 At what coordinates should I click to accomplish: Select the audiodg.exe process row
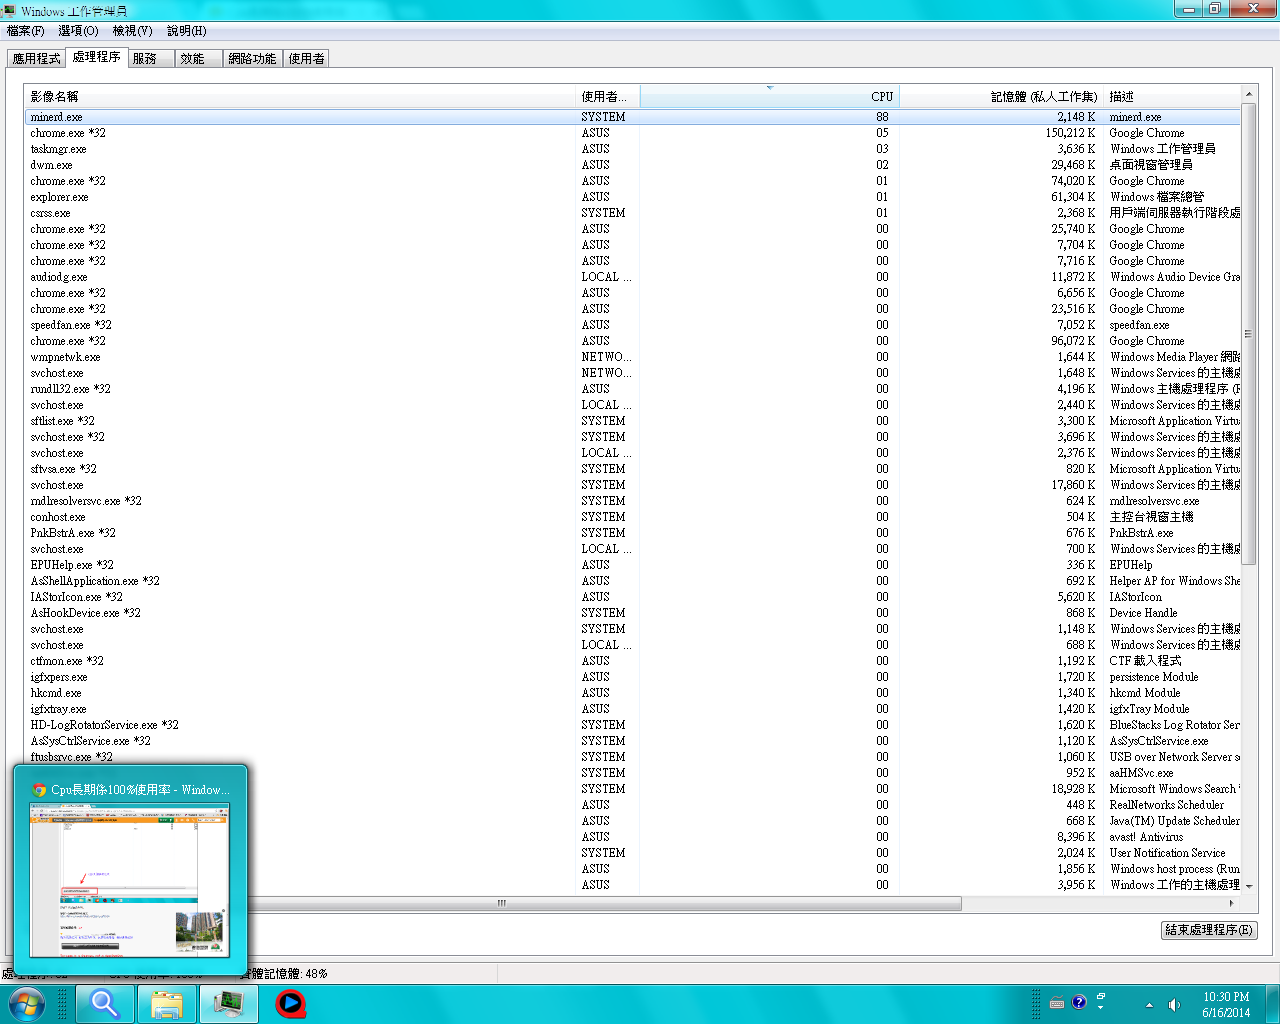(632, 277)
